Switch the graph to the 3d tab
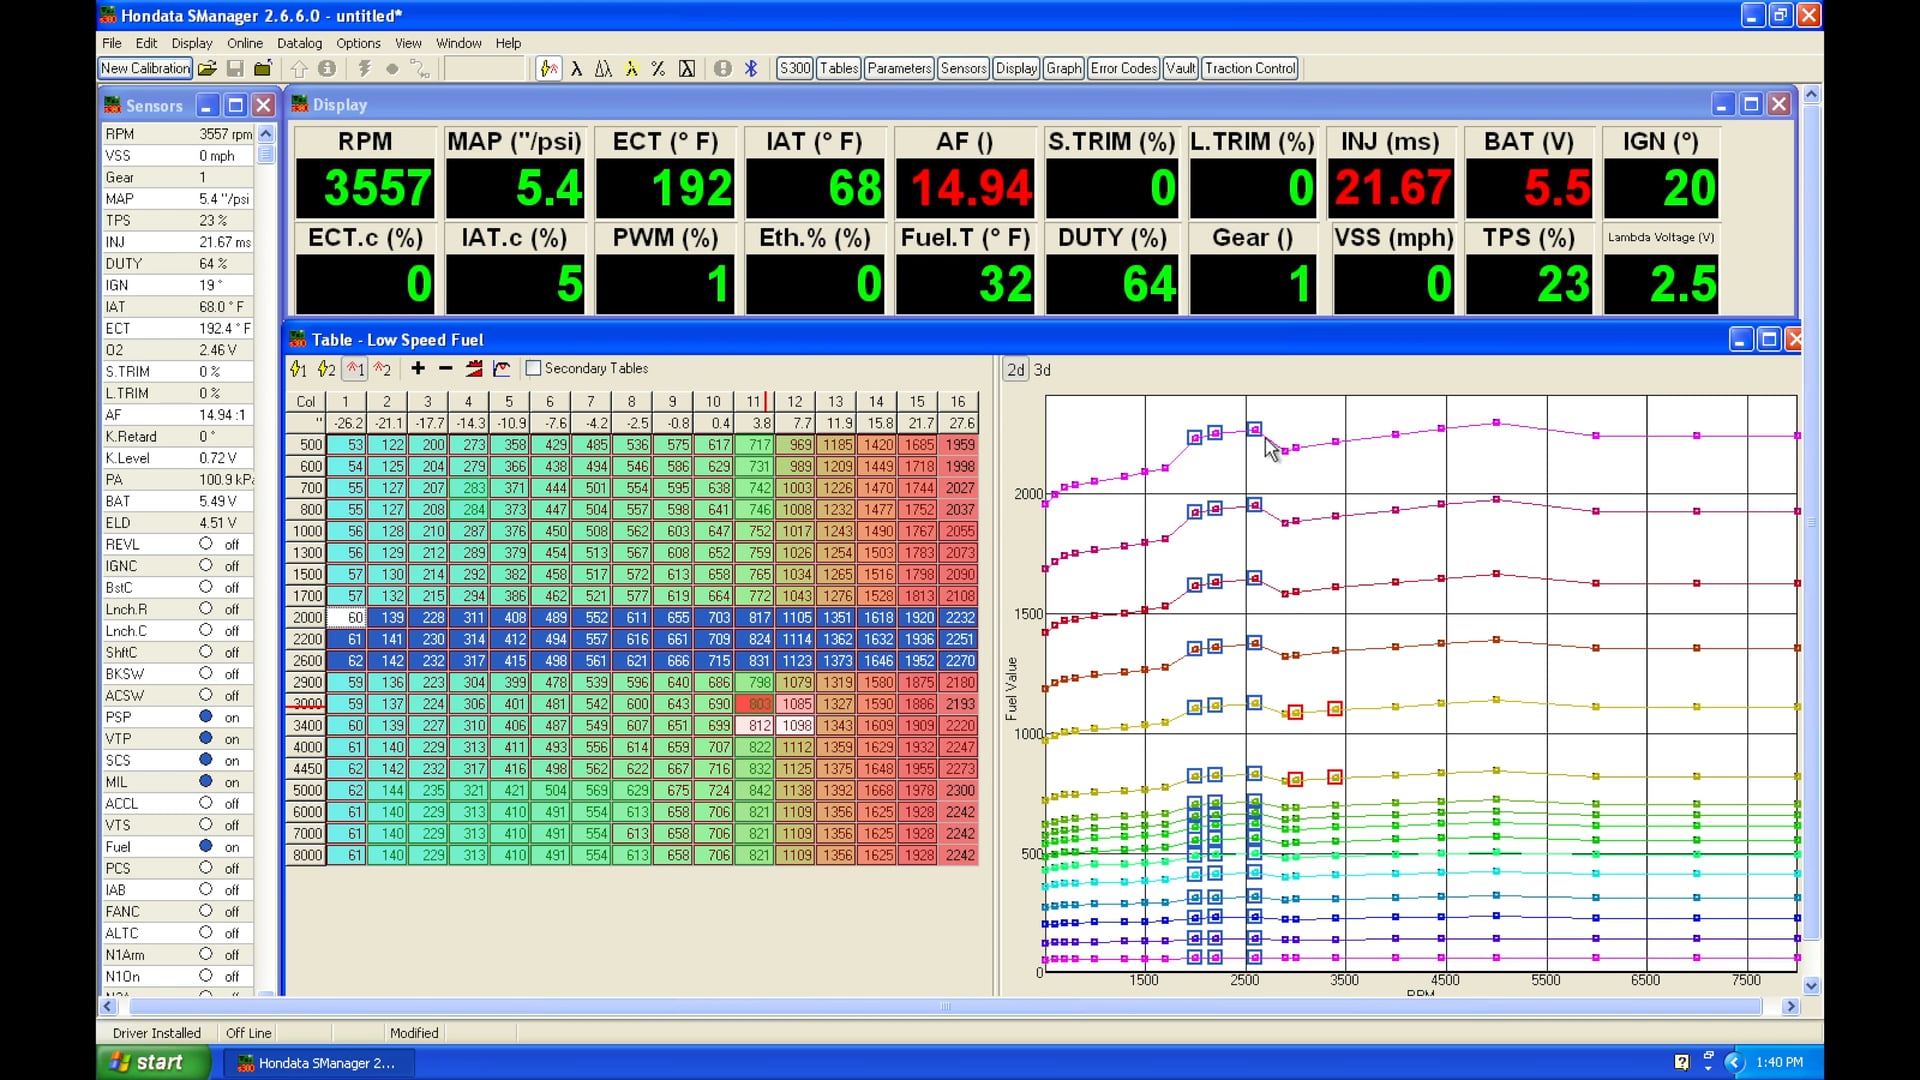Screen dimensions: 1920x1080 coord(1042,369)
